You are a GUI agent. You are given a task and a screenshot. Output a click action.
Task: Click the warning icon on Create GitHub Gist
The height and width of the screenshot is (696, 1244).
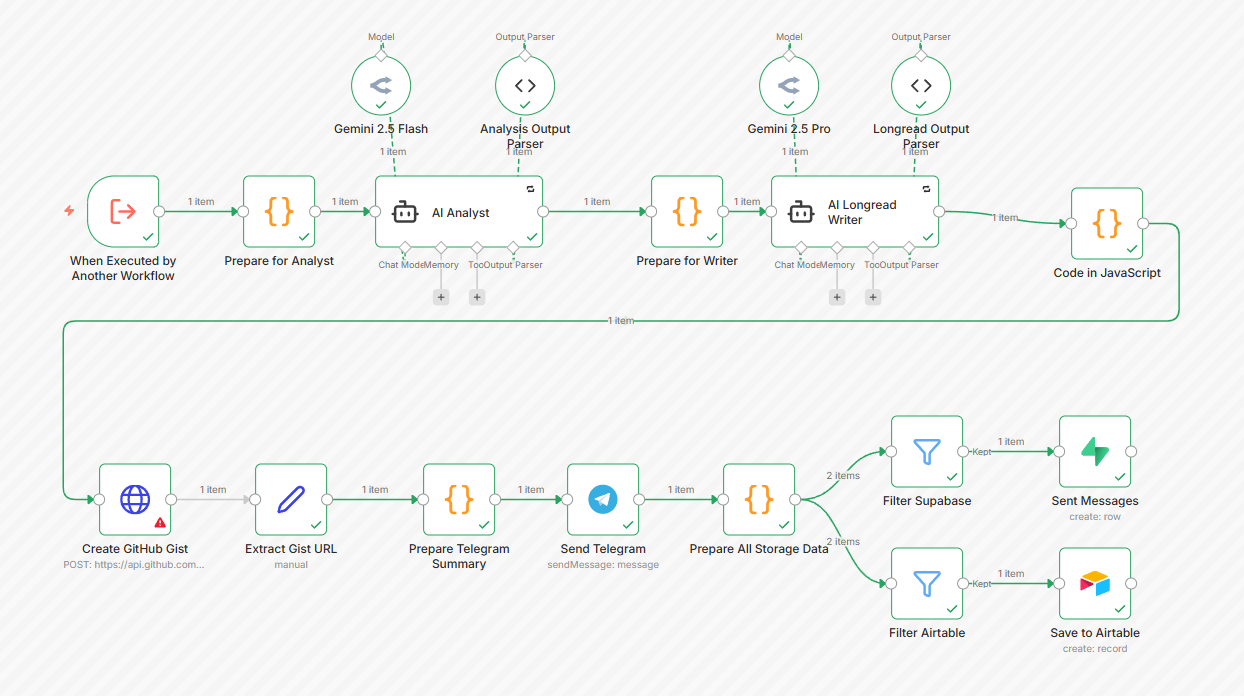click(160, 522)
